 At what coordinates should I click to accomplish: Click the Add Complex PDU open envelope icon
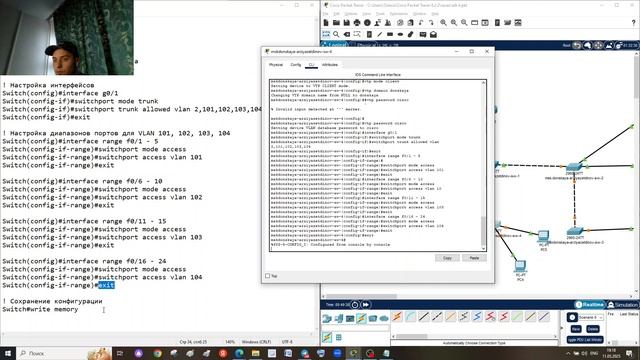[x=433, y=34]
